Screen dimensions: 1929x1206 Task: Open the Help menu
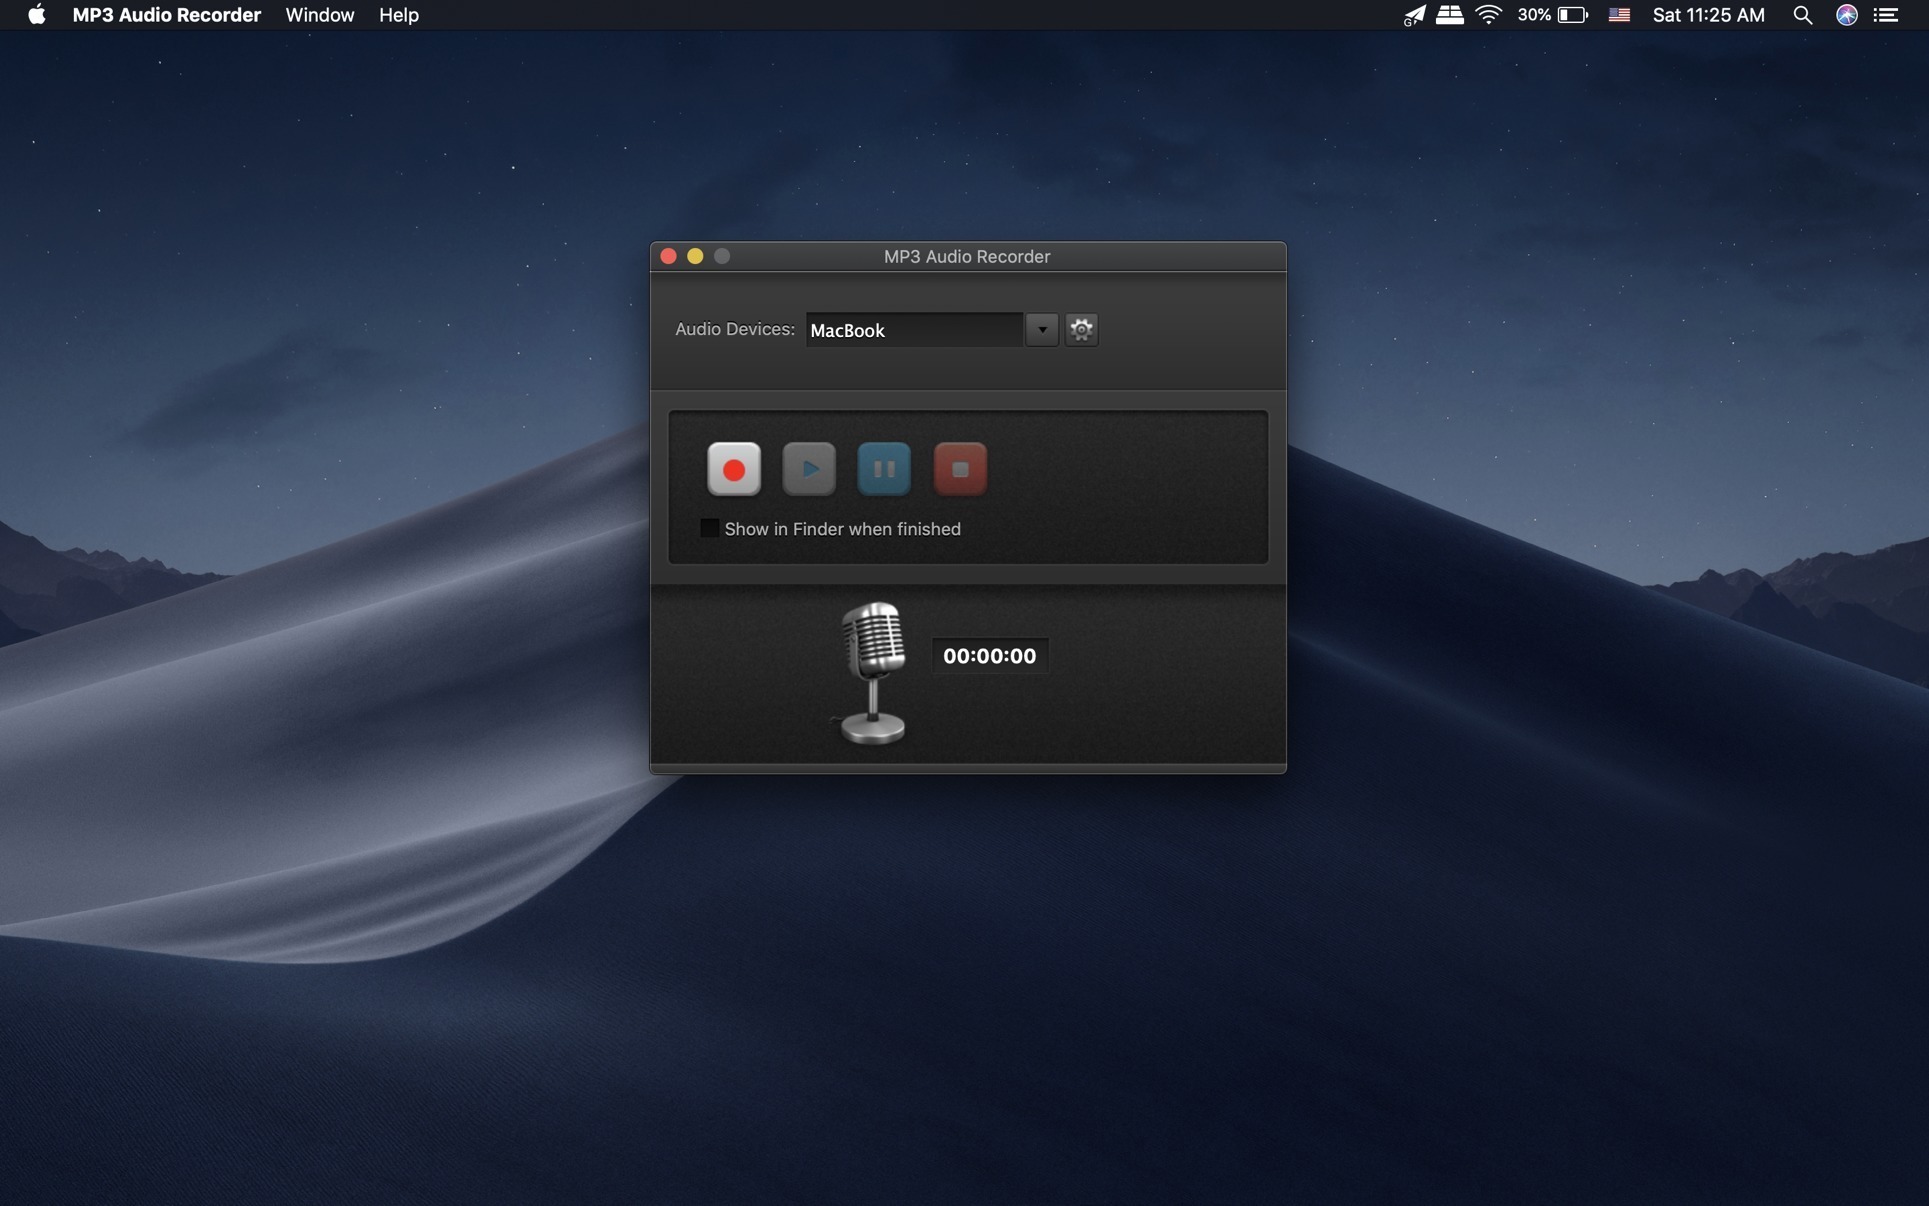coord(398,15)
